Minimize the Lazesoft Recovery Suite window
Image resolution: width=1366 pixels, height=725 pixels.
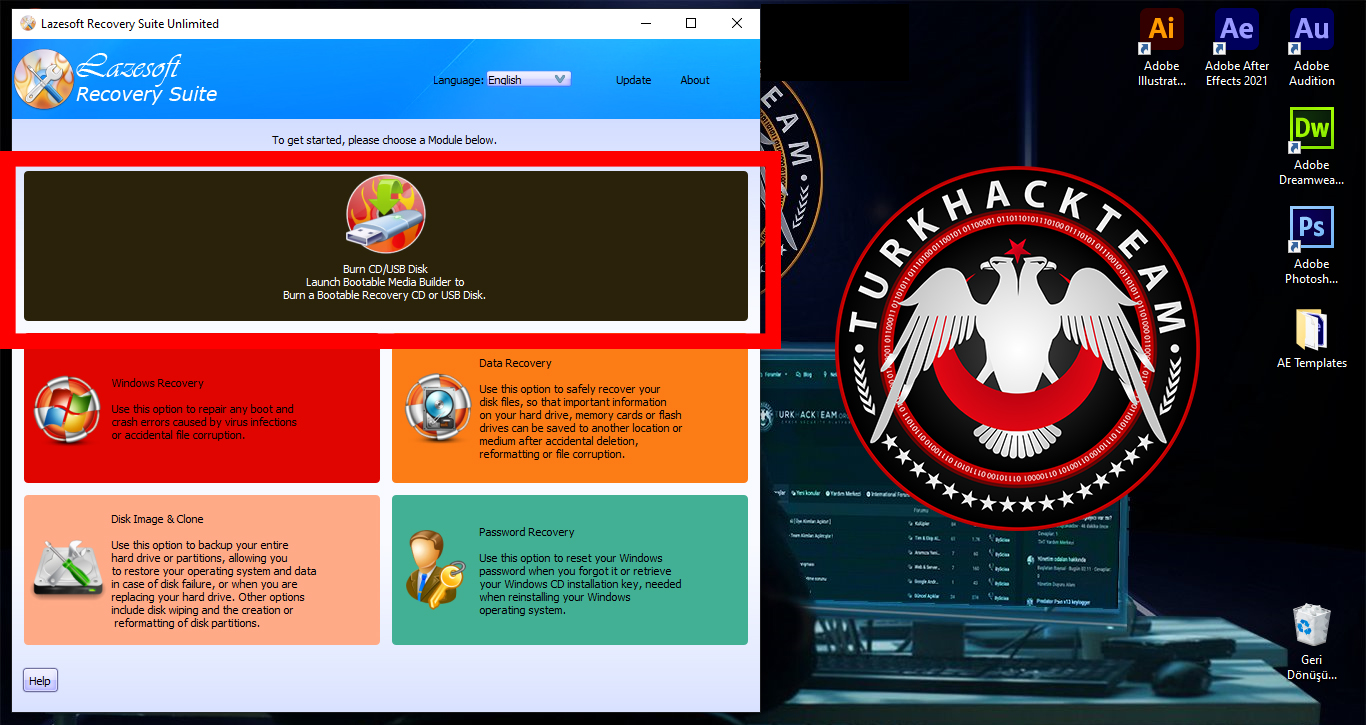(x=645, y=23)
